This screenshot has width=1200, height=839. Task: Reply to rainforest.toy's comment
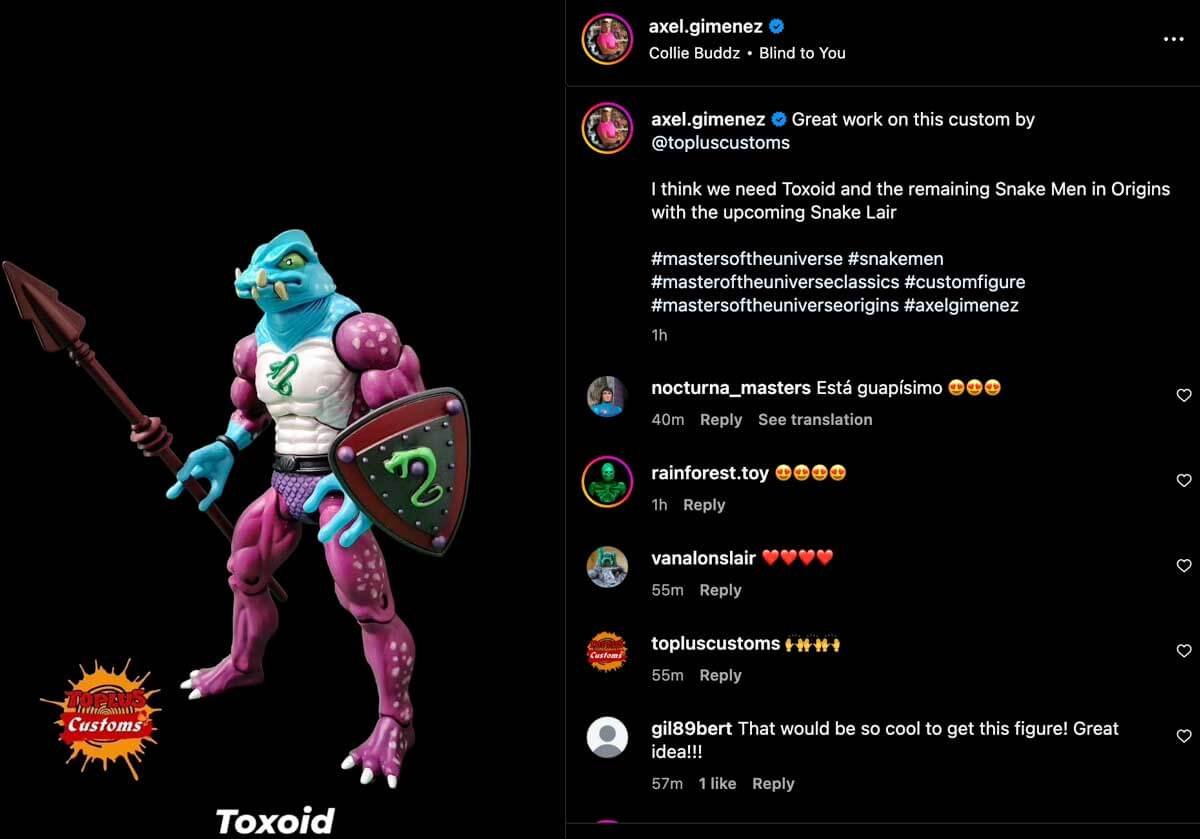click(704, 505)
